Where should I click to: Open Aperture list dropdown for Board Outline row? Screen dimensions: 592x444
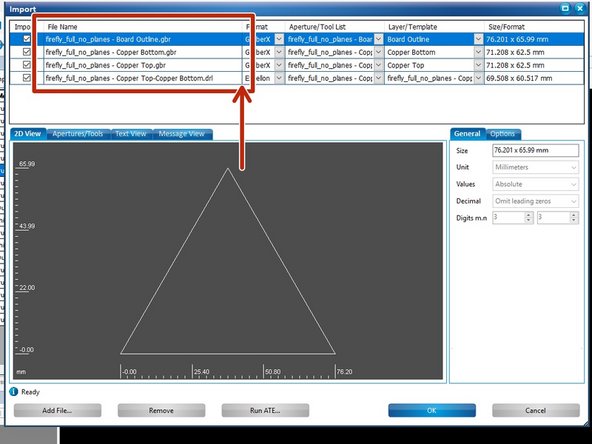pyautogui.click(x=379, y=39)
